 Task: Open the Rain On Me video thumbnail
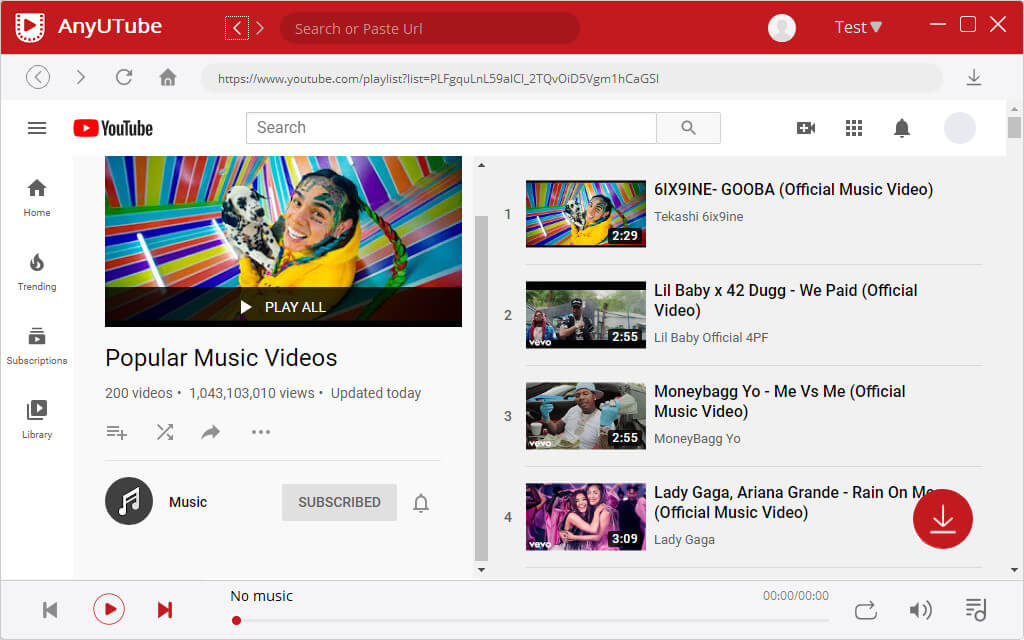click(x=586, y=517)
